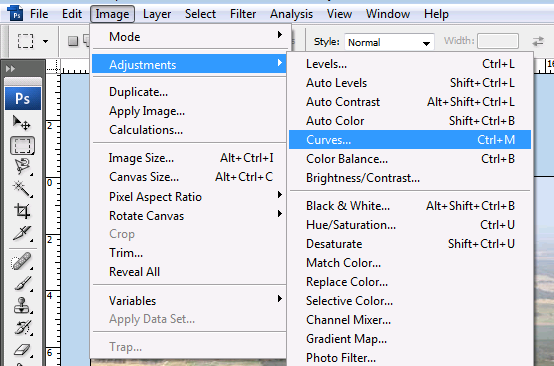Select the Clone Stamp tool

22,306
